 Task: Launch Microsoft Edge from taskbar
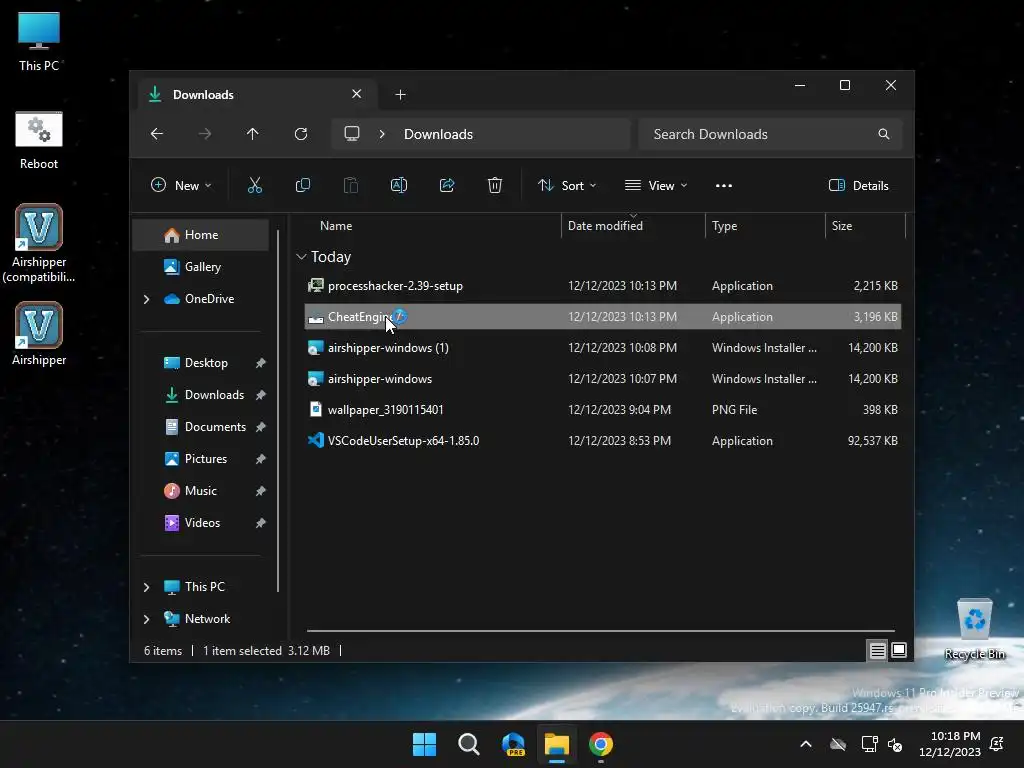pyautogui.click(x=513, y=744)
